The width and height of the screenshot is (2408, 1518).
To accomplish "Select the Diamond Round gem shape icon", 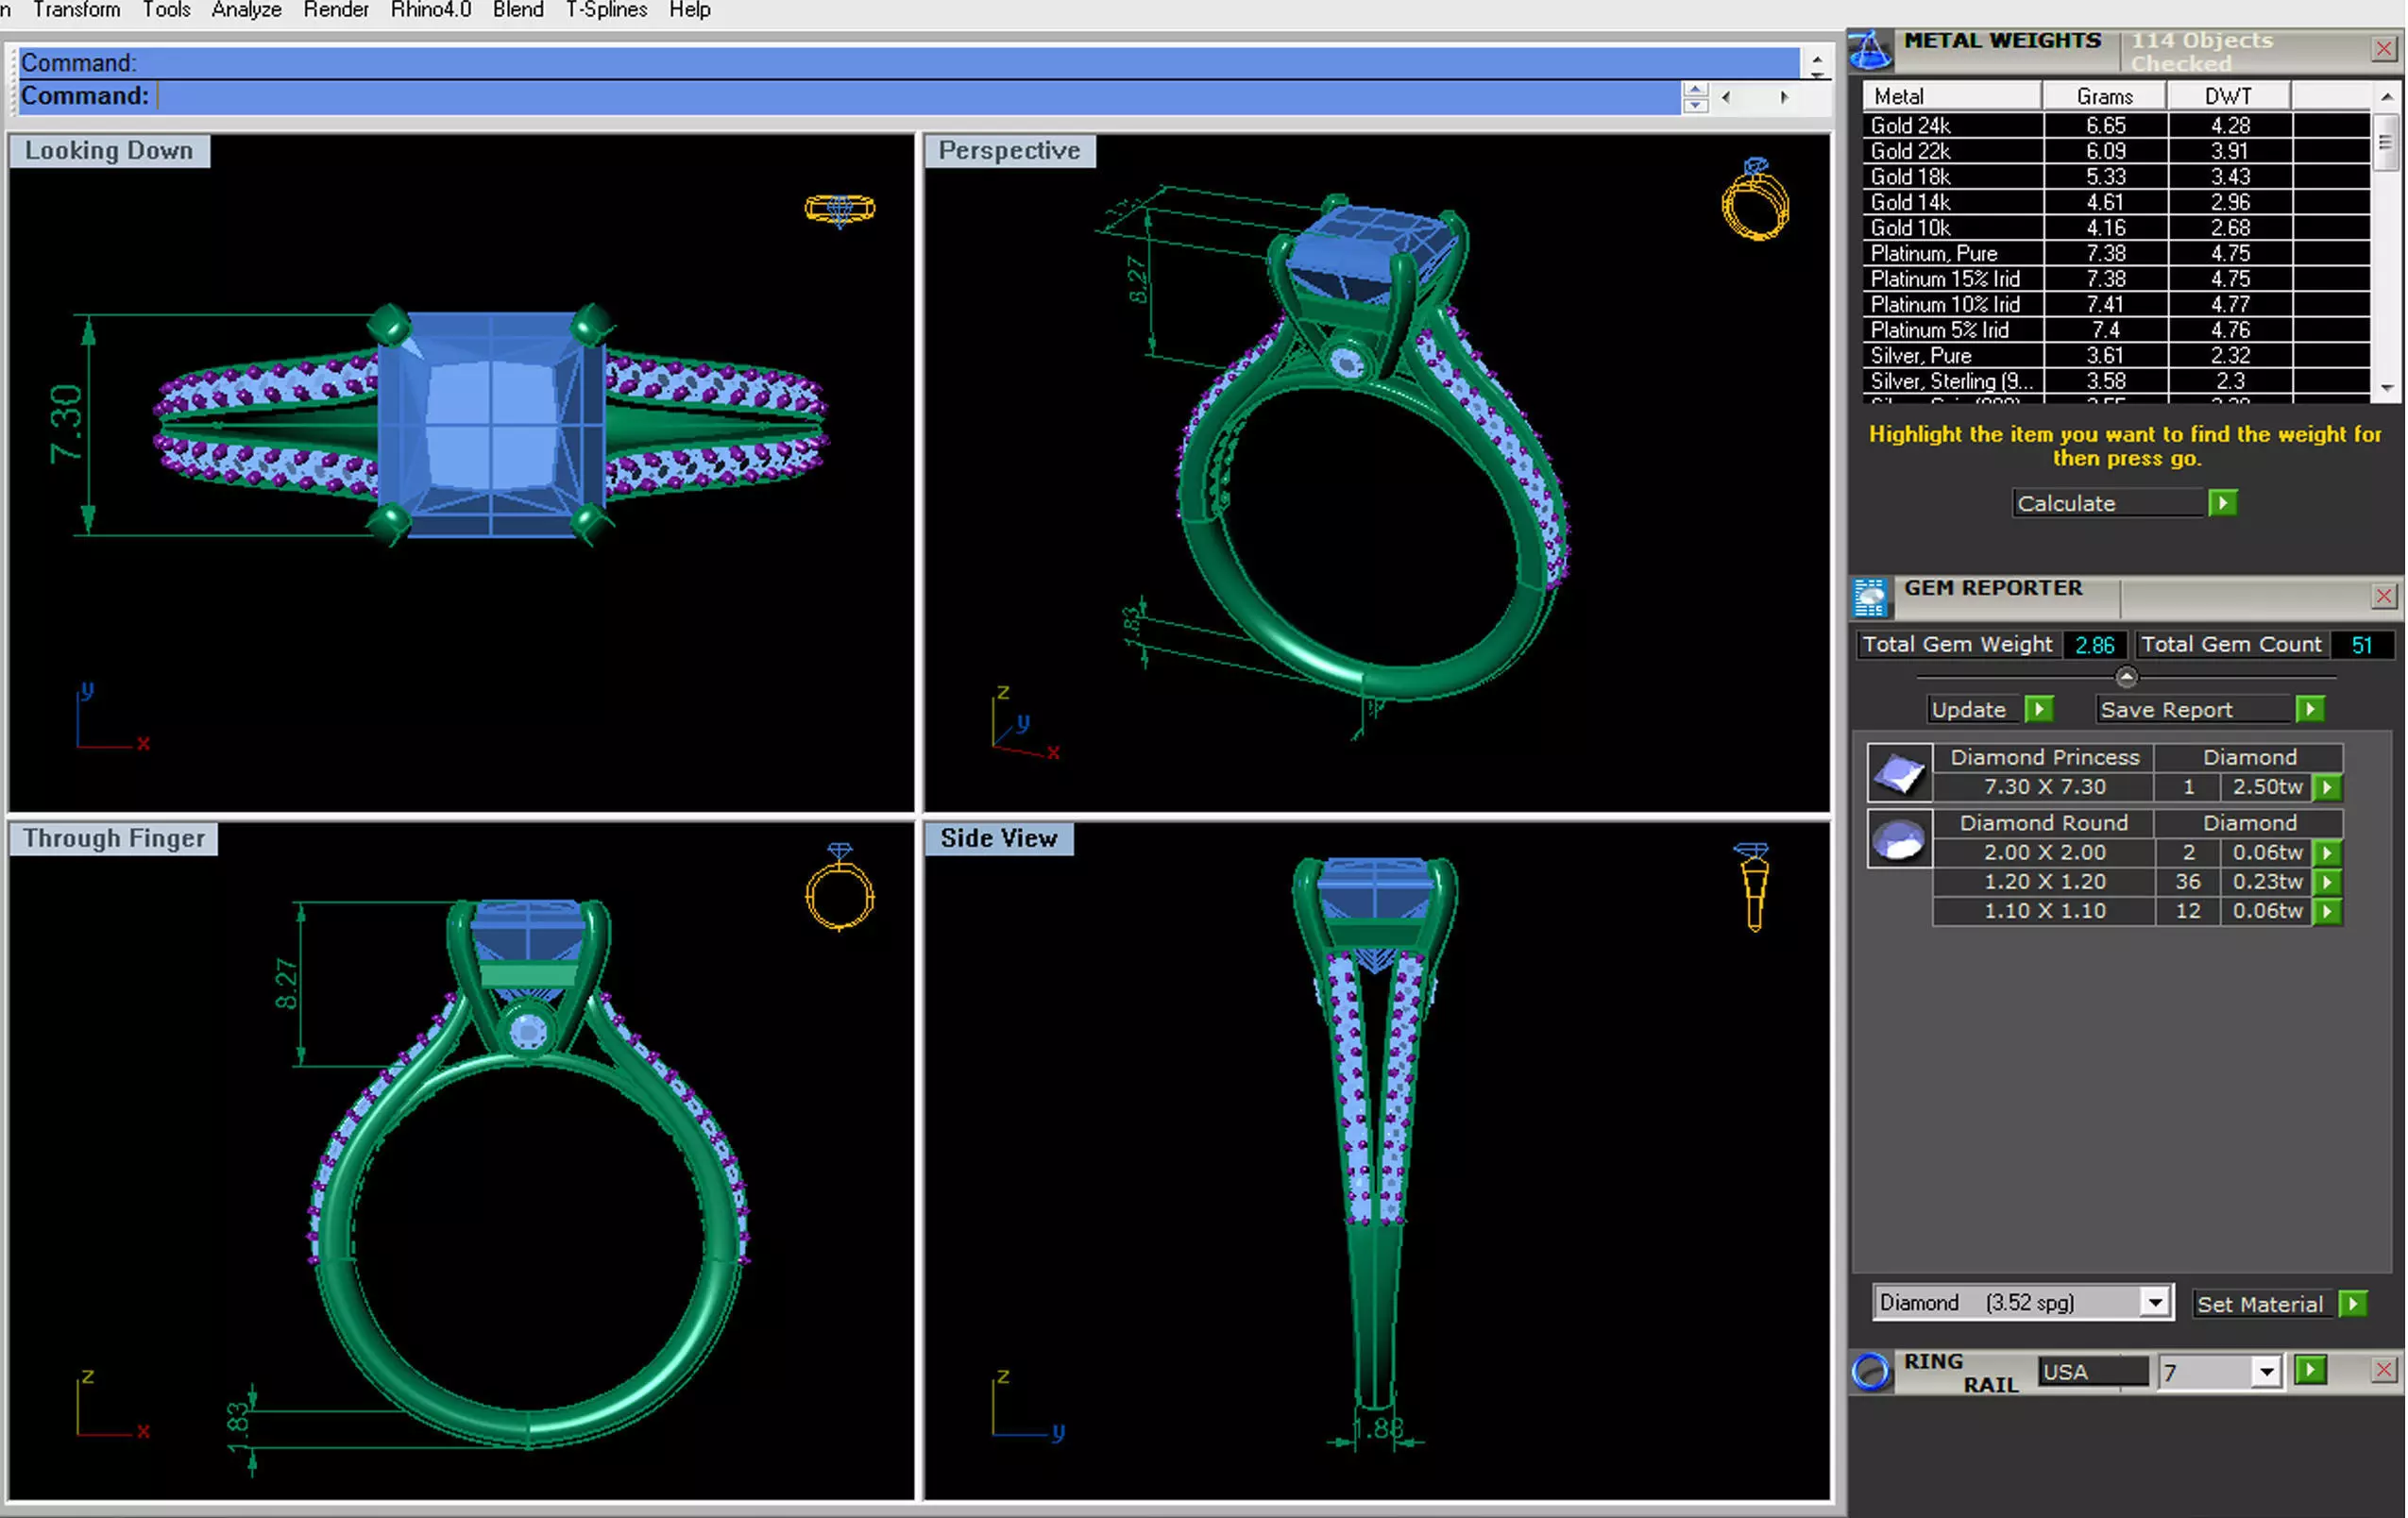I will click(1899, 838).
